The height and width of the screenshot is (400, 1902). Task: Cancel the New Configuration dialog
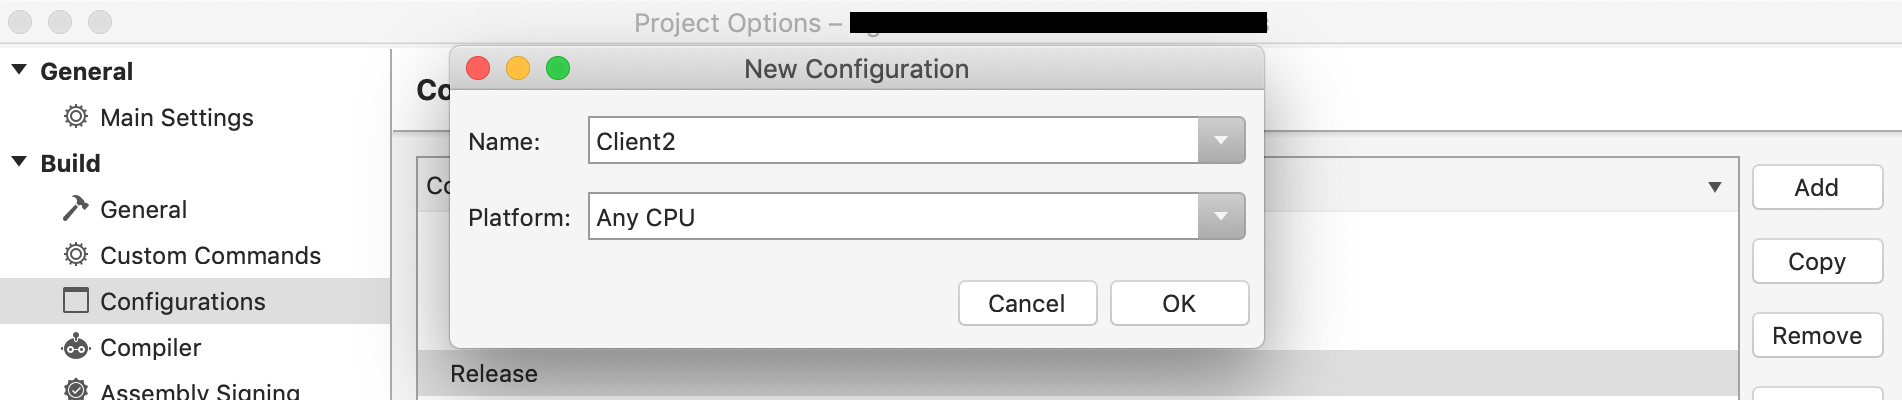point(1026,303)
